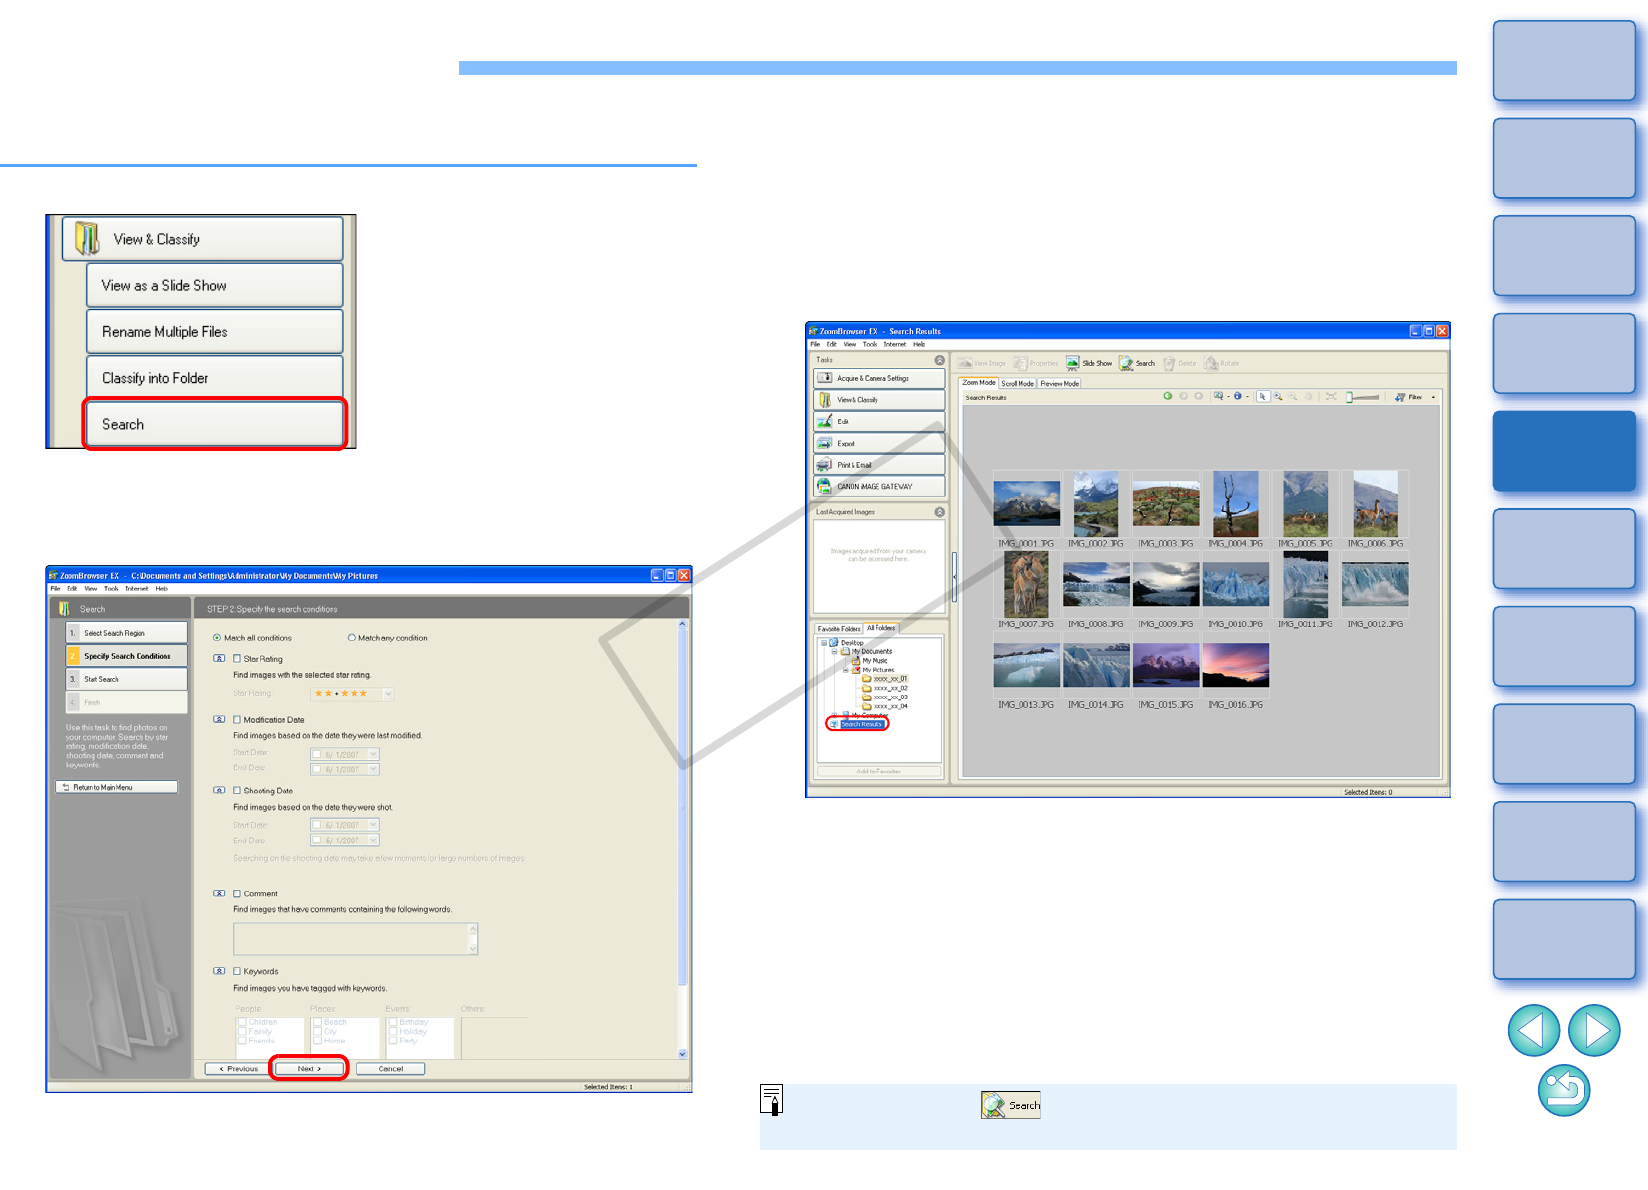This screenshot has height=1190, width=1648.
Task: Adjust the thumbnail size slider
Action: [1363, 397]
